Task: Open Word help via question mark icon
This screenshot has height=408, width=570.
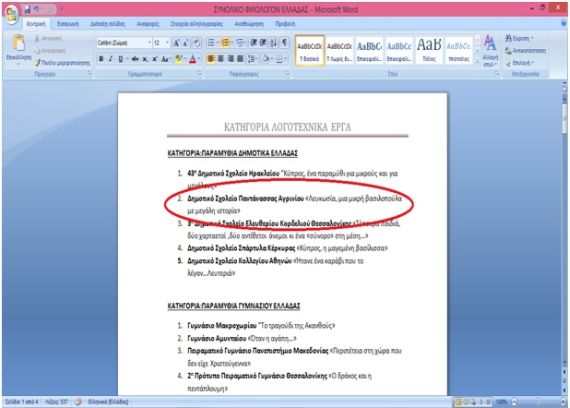Action: click(564, 24)
